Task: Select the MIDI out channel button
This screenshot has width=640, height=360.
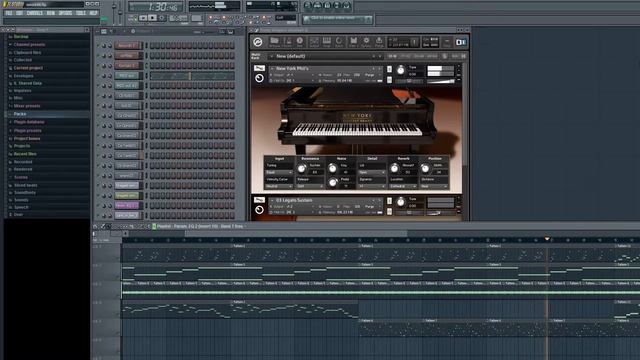Action: [127, 76]
